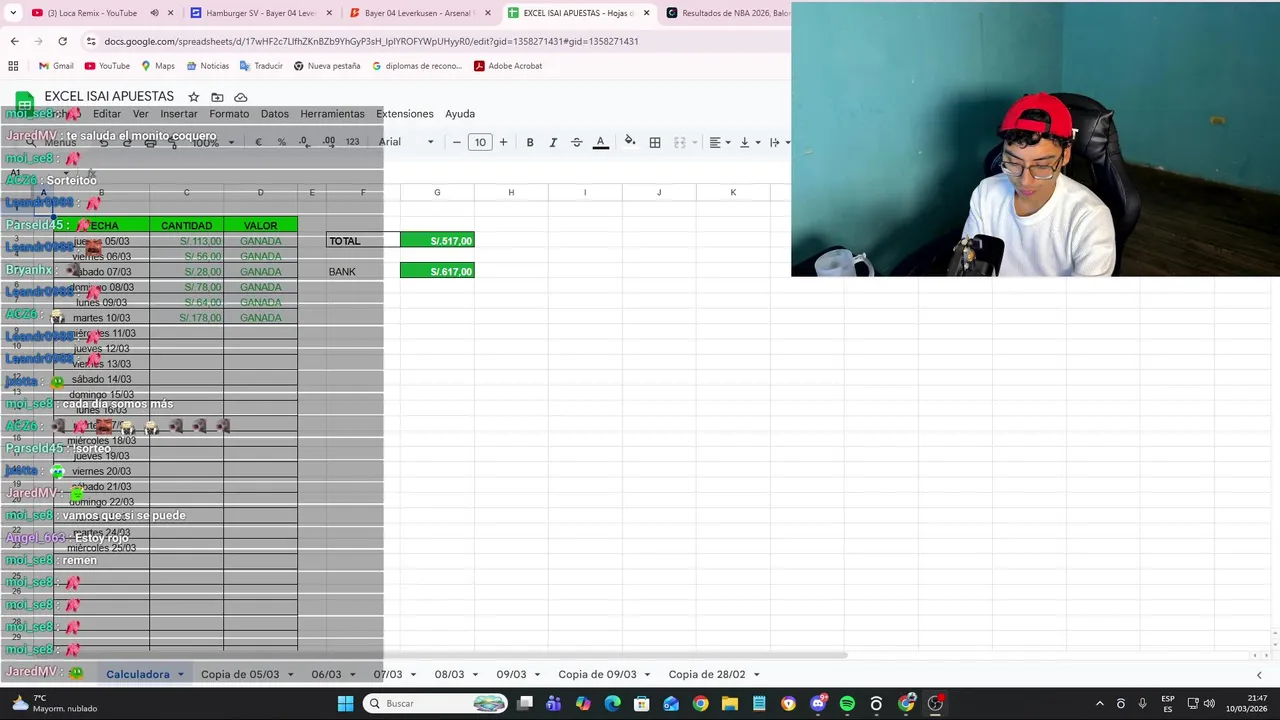The image size is (1280, 720).
Task: Open the Adobe Acrobat bookmark
Action: coord(508,66)
